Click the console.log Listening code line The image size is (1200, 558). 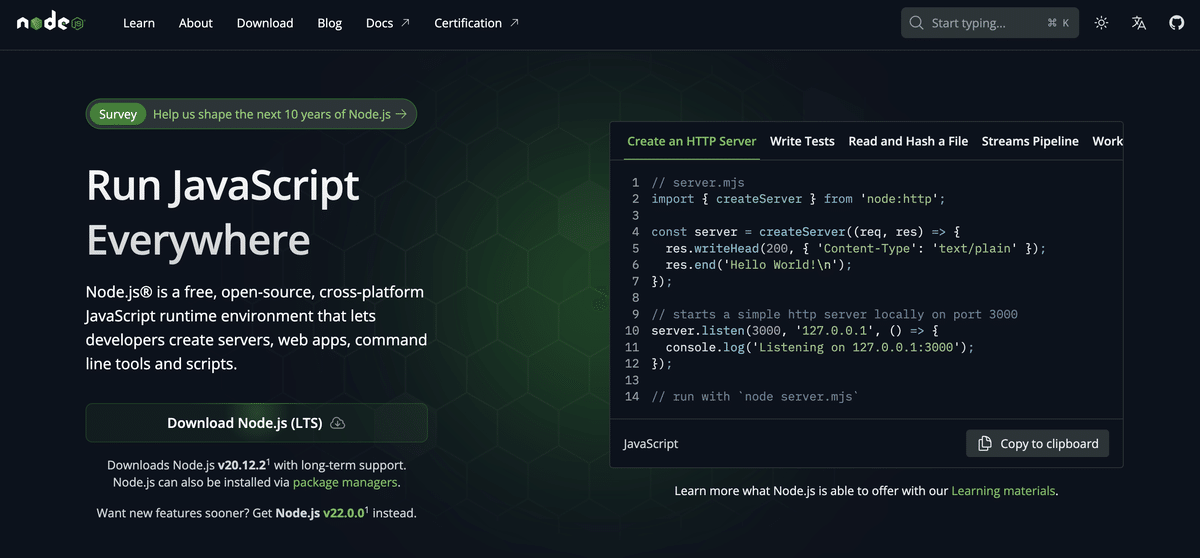coord(819,347)
